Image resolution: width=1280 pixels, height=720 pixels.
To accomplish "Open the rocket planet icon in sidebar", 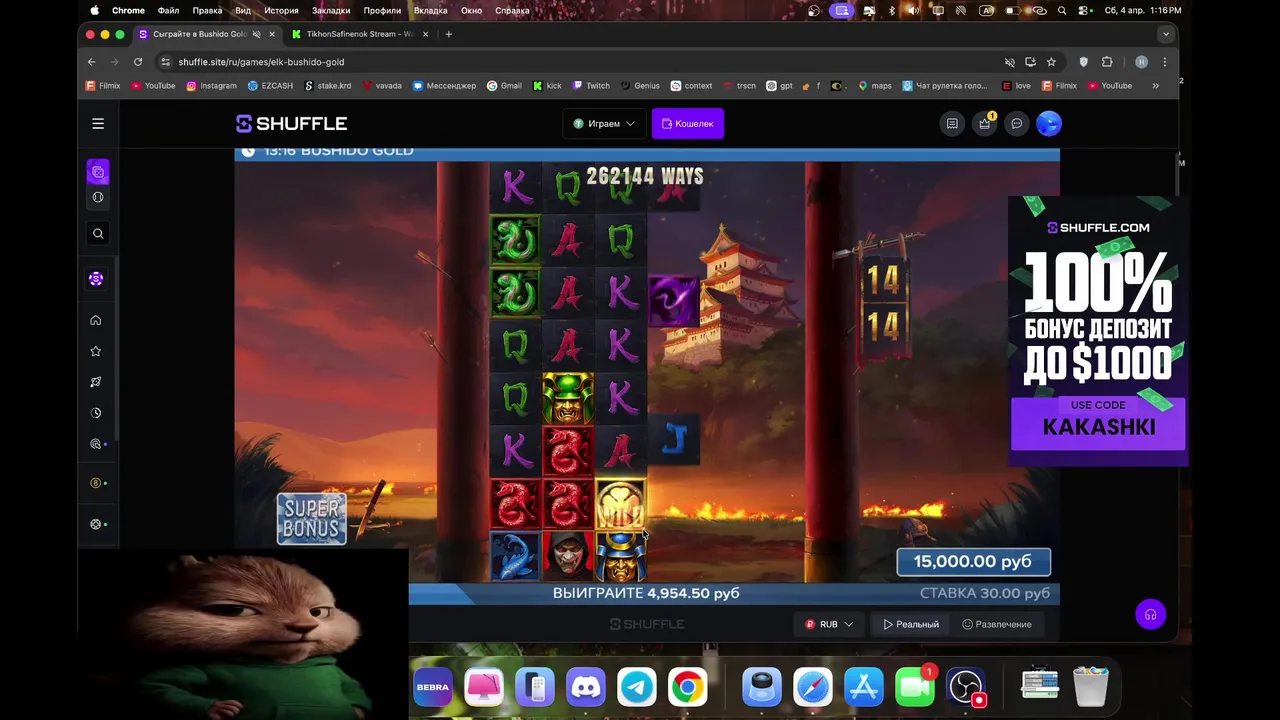I will 96,382.
